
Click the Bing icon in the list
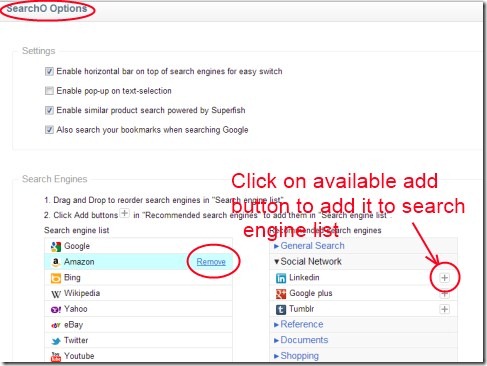point(56,278)
